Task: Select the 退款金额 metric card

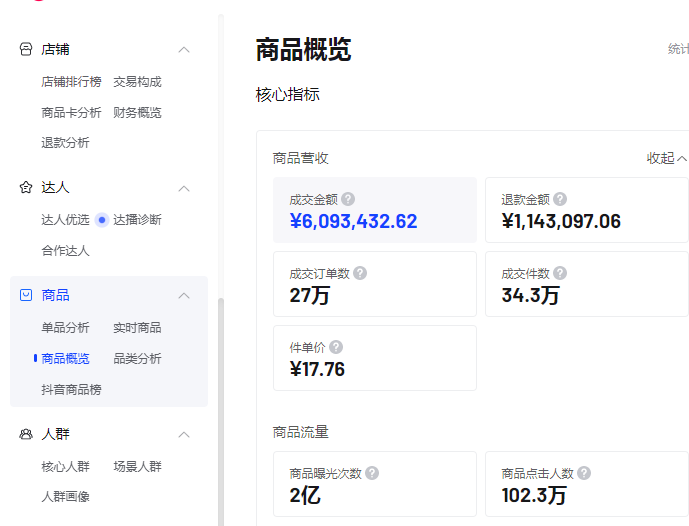Action: pyautogui.click(x=586, y=210)
